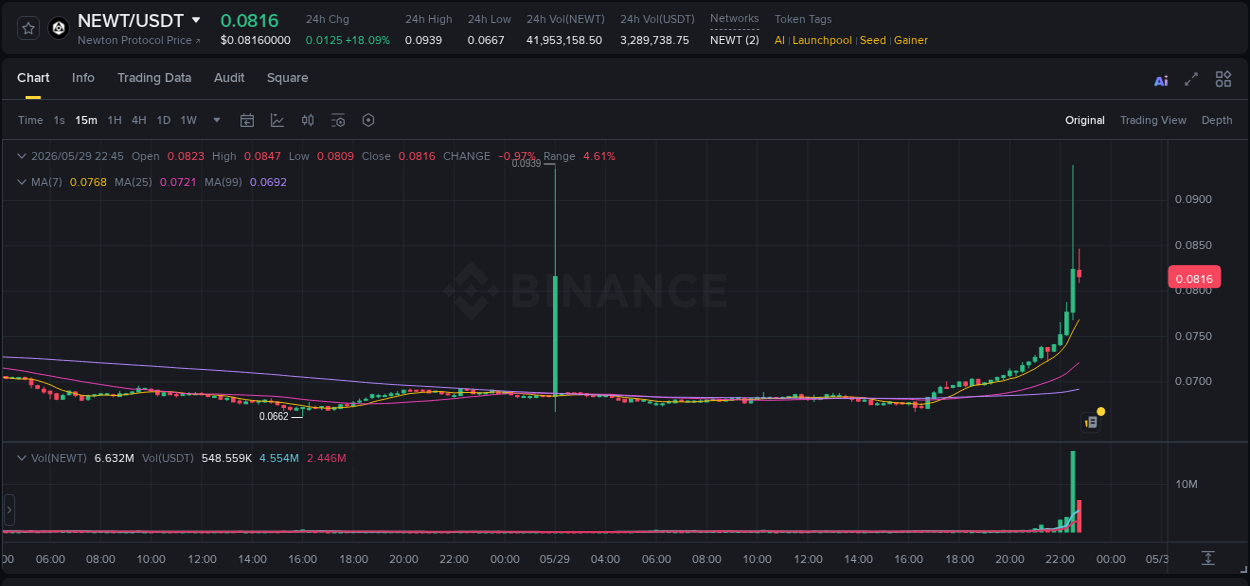Click the NEWT token logo
The image size is (1250, 586).
[58, 28]
